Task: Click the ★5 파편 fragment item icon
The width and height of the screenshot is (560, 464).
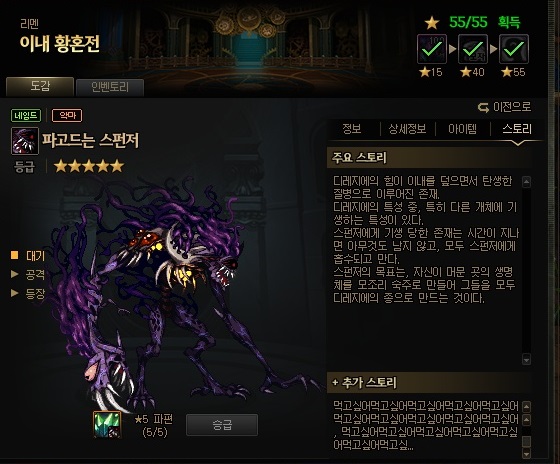Action: [x=107, y=424]
